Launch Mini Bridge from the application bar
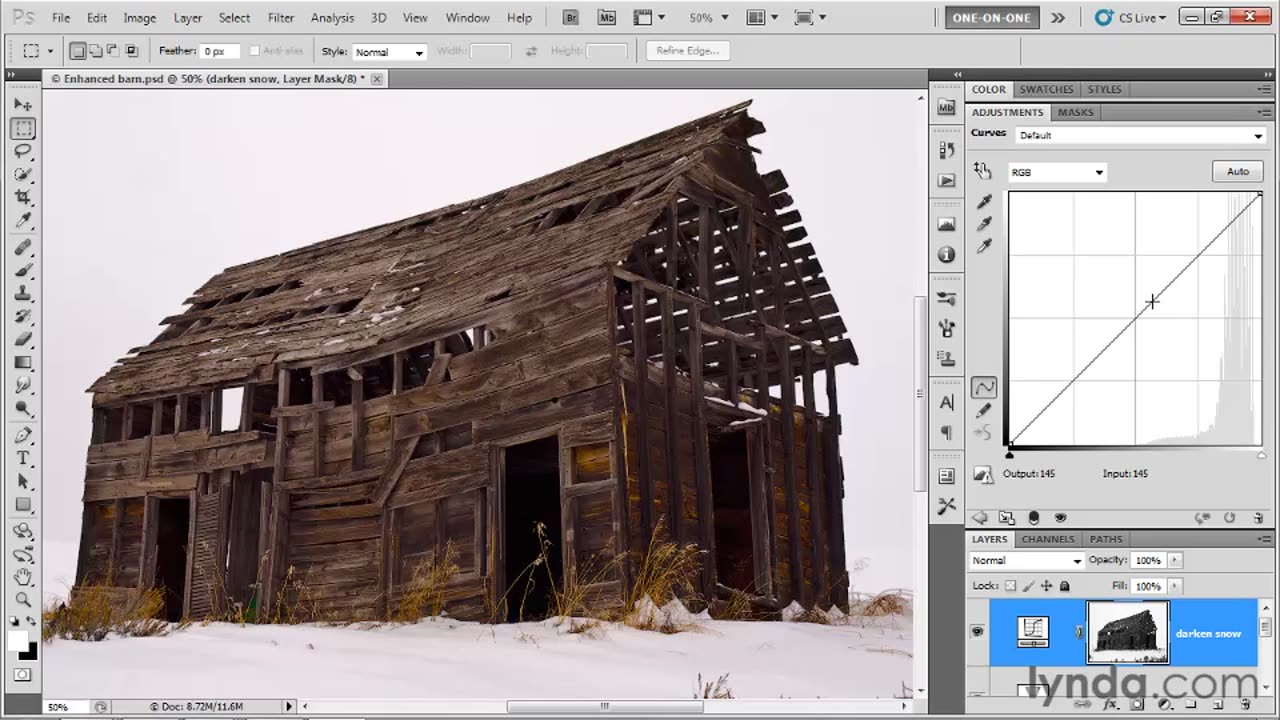Image resolution: width=1280 pixels, height=720 pixels. pos(606,17)
